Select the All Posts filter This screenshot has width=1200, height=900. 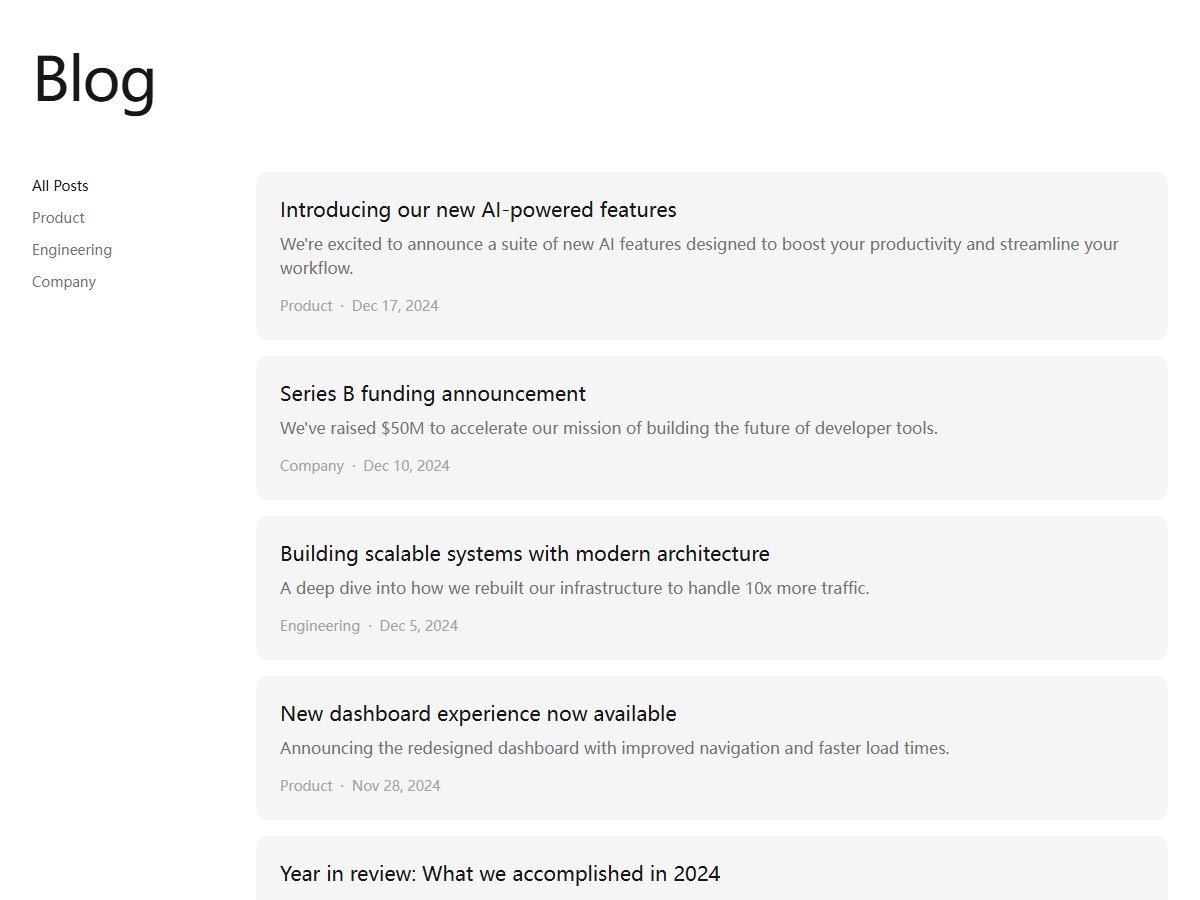60,186
